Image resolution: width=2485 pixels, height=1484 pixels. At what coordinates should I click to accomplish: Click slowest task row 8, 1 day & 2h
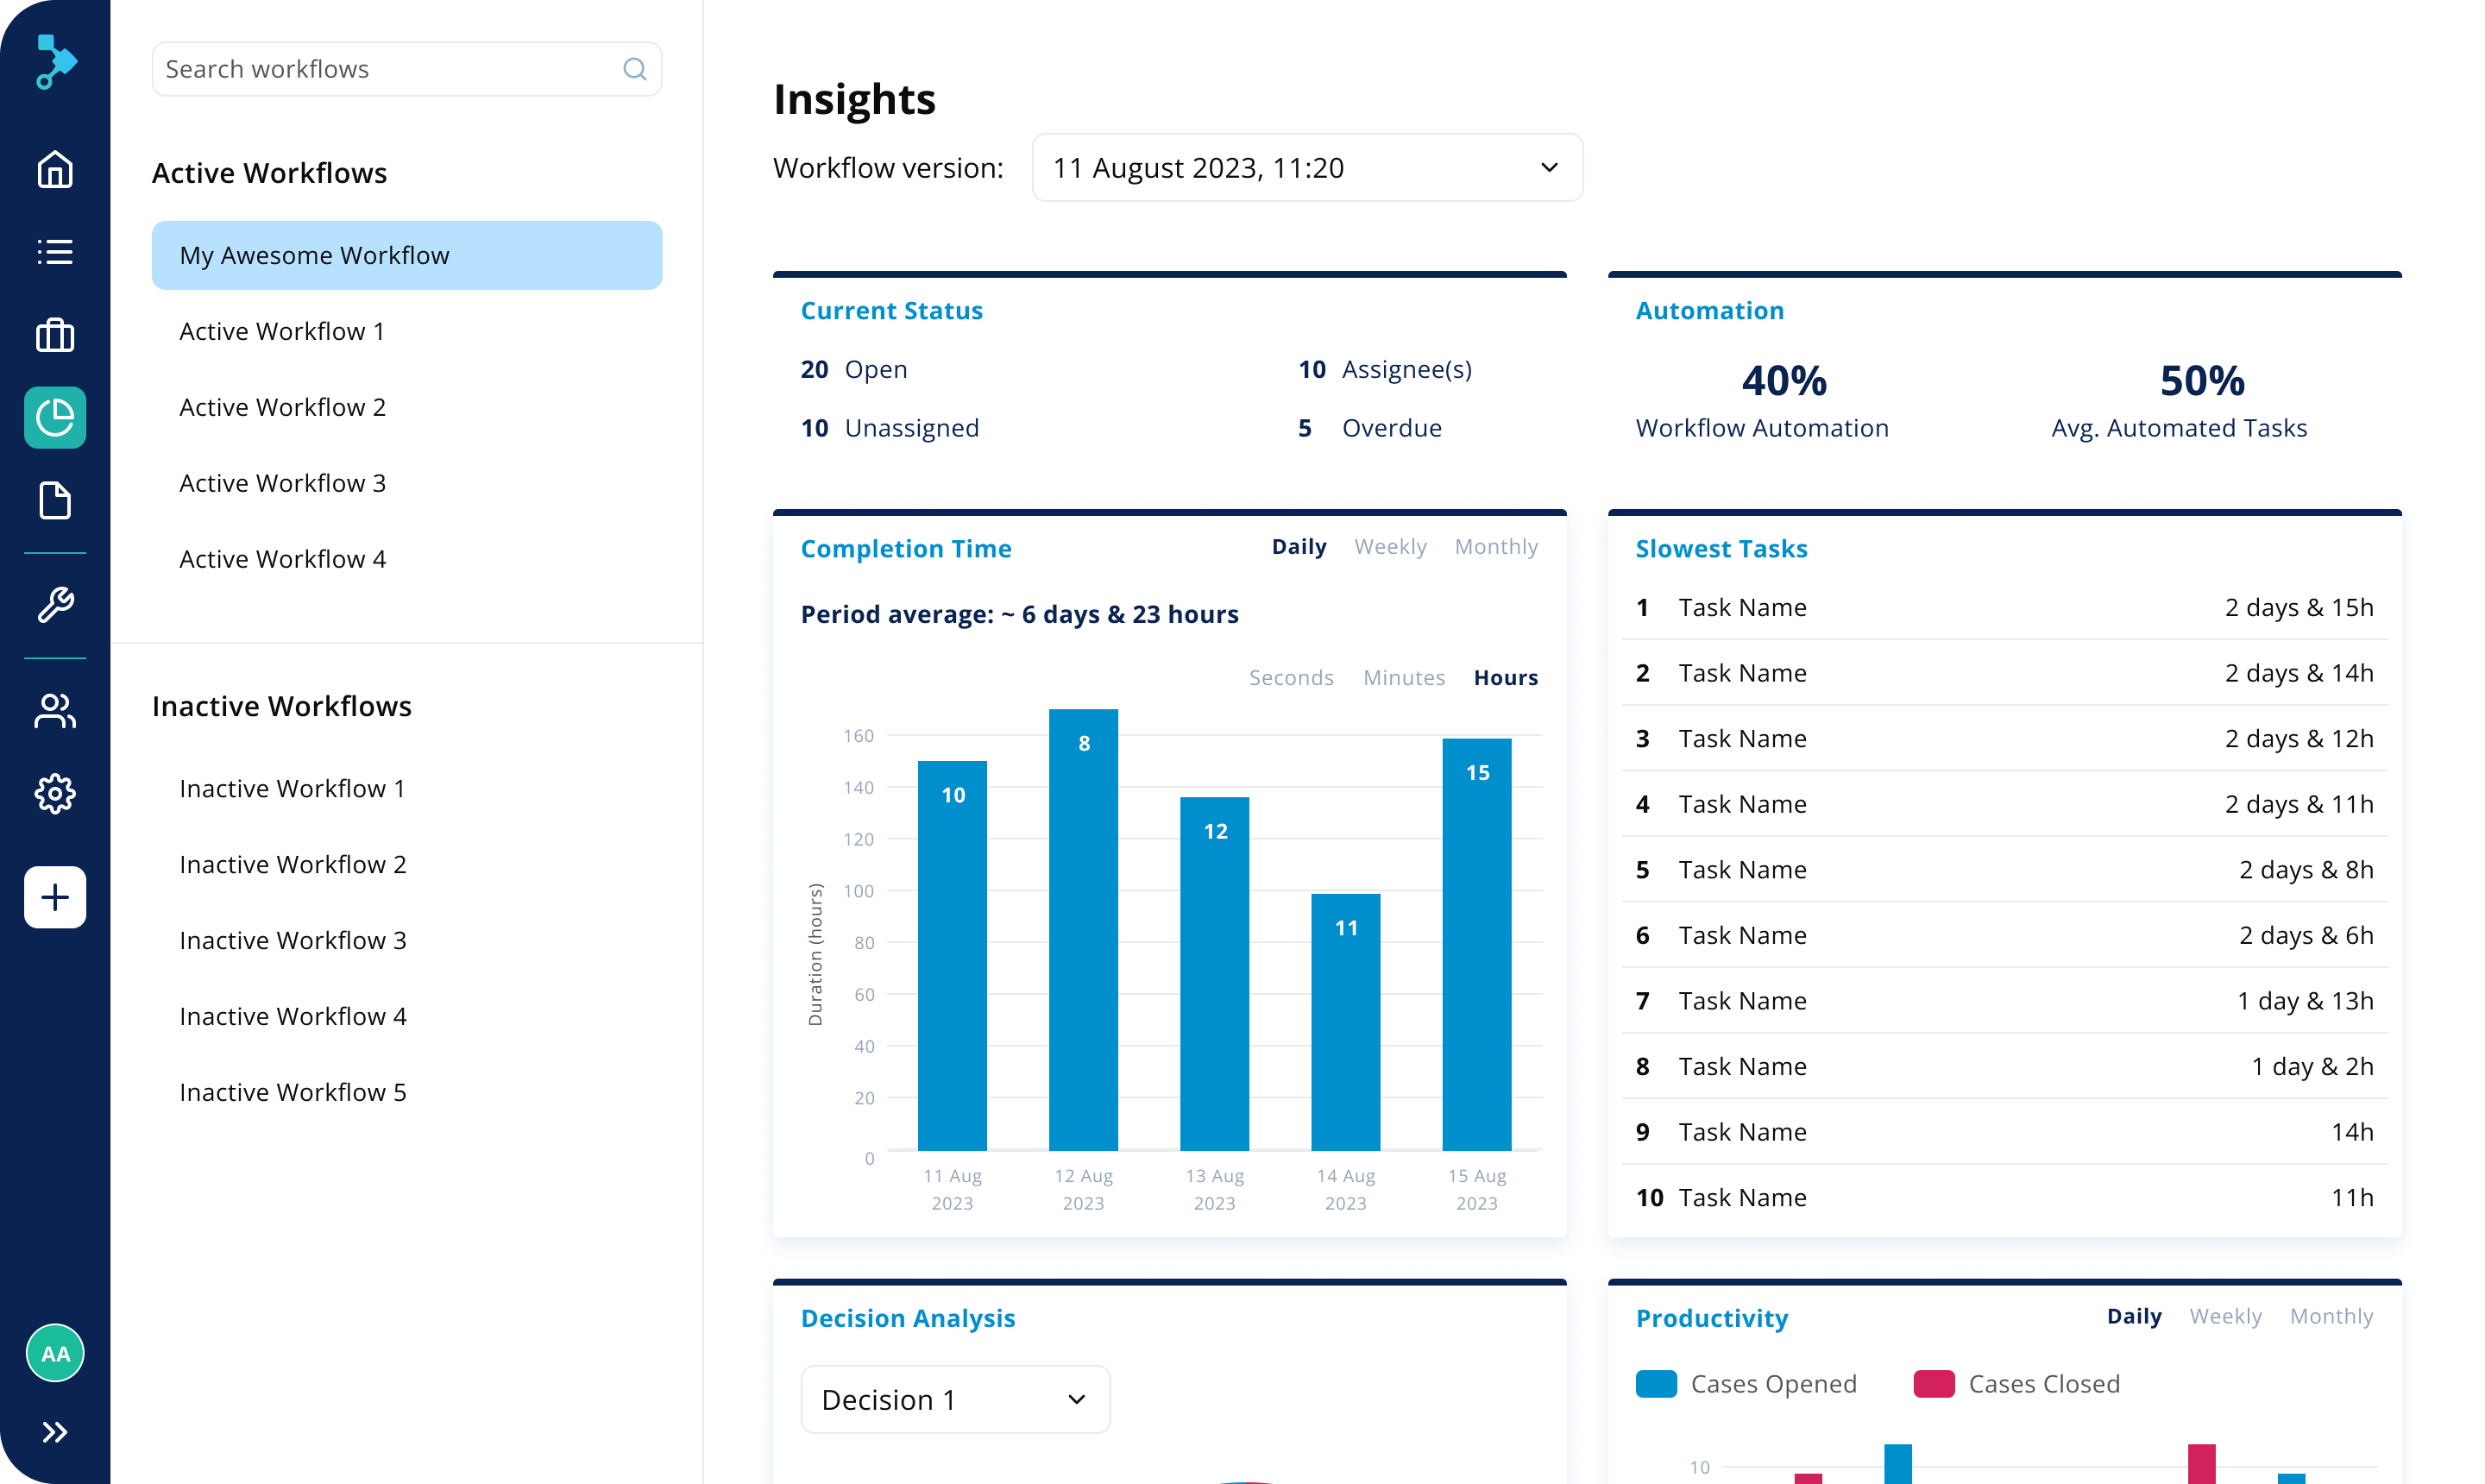tap(2004, 1066)
